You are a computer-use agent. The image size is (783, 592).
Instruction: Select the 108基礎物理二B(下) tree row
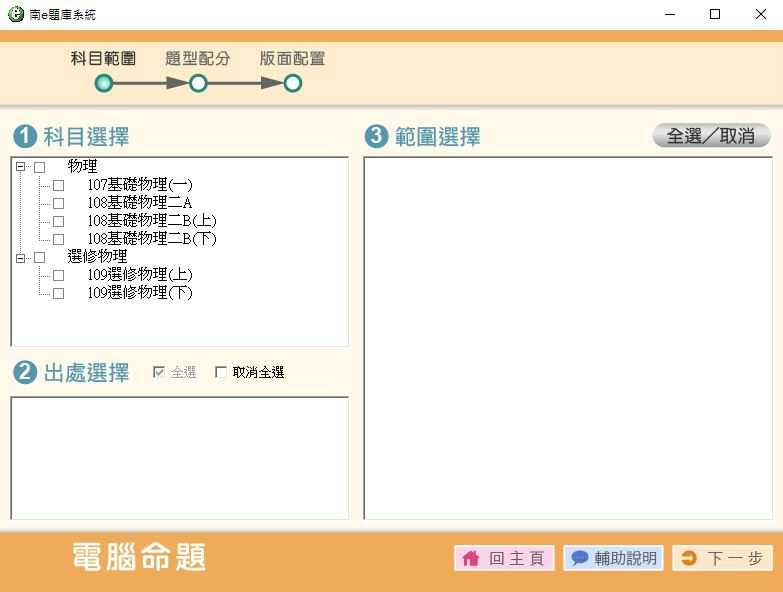pyautogui.click(x=152, y=239)
